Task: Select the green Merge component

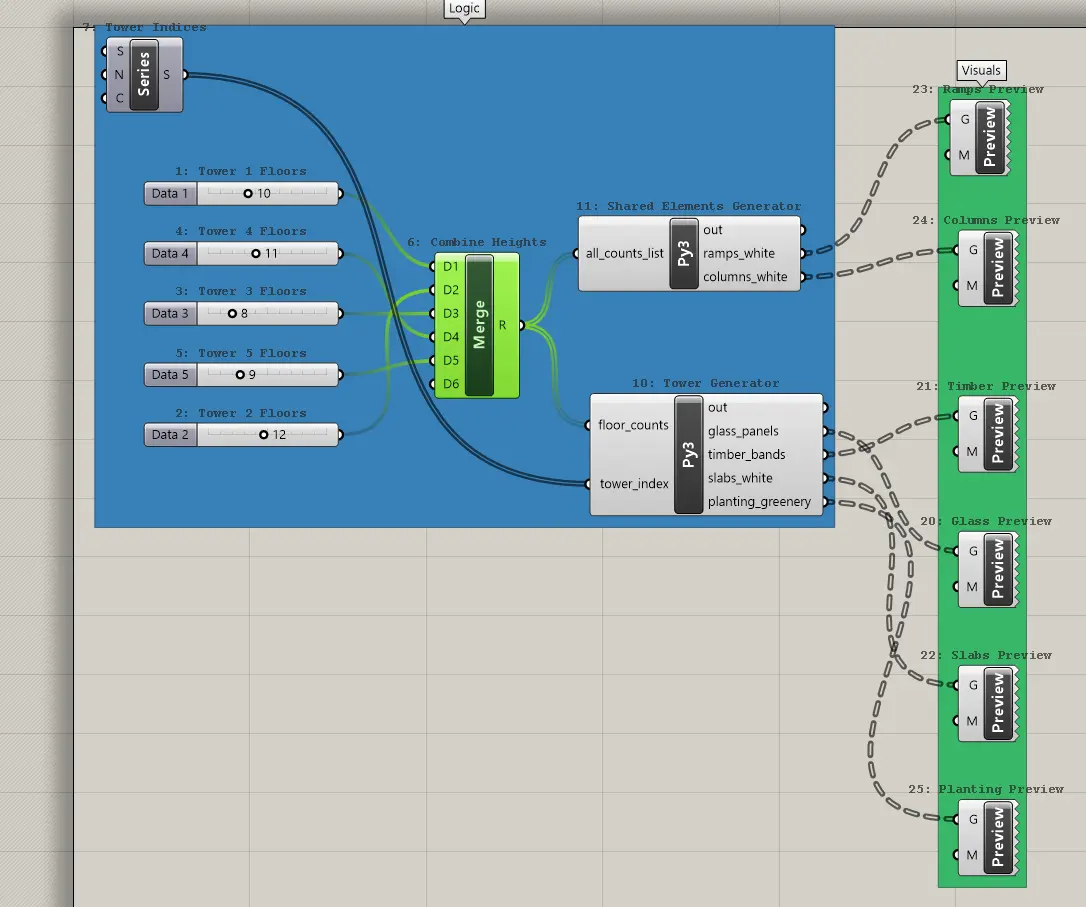Action: (x=479, y=325)
